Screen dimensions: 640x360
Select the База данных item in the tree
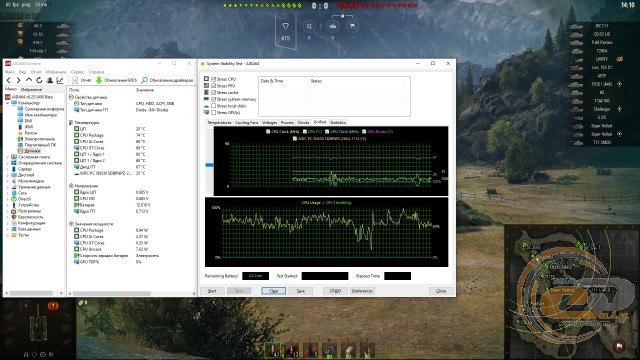click(26, 229)
